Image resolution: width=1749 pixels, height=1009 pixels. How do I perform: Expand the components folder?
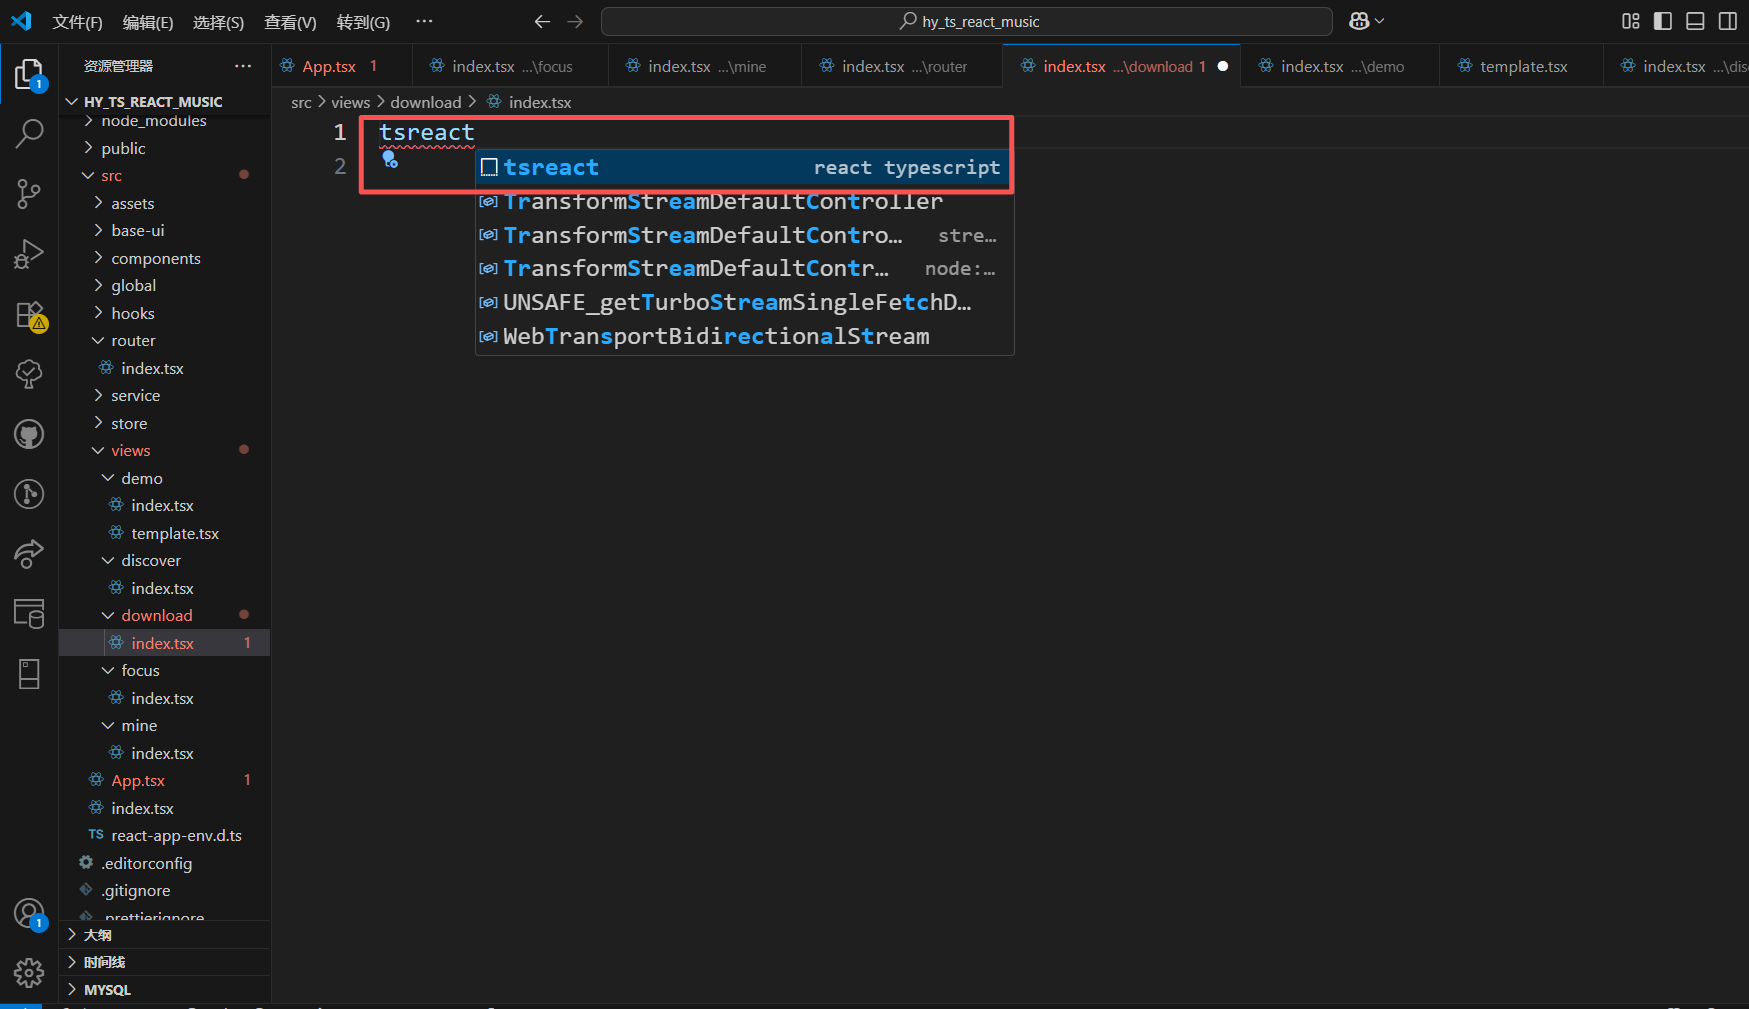pos(157,257)
